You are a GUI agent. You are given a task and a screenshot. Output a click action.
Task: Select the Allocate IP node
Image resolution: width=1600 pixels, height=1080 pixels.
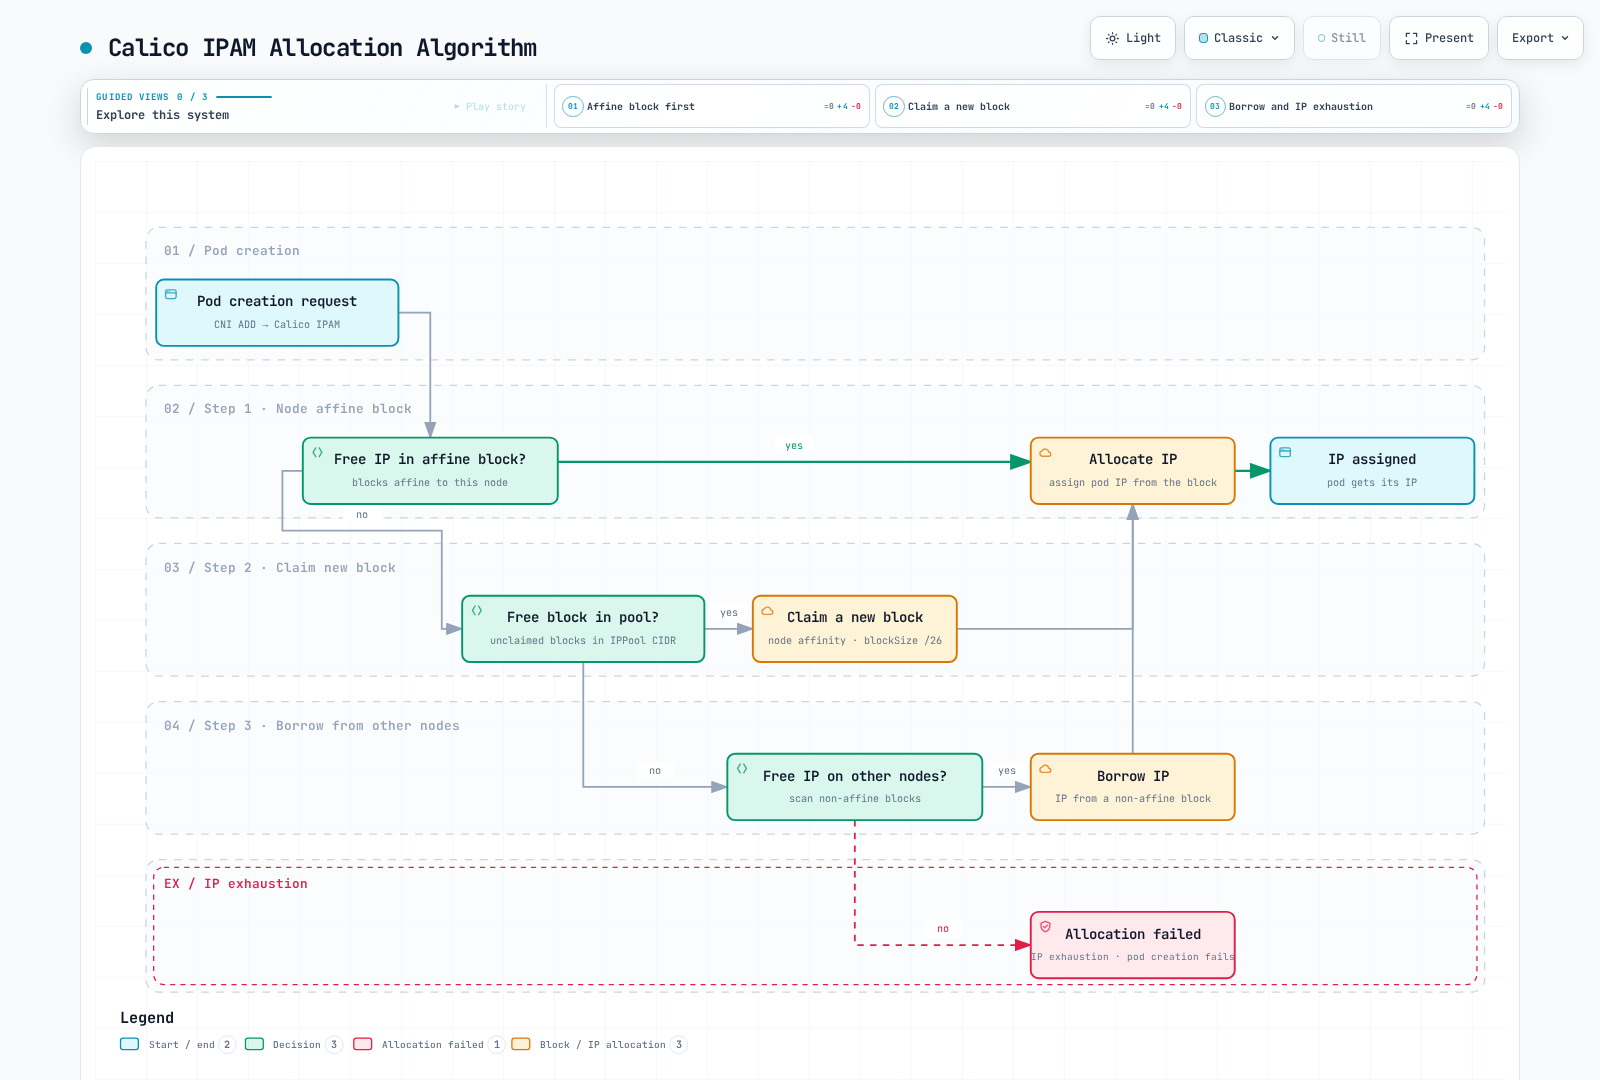pyautogui.click(x=1133, y=471)
